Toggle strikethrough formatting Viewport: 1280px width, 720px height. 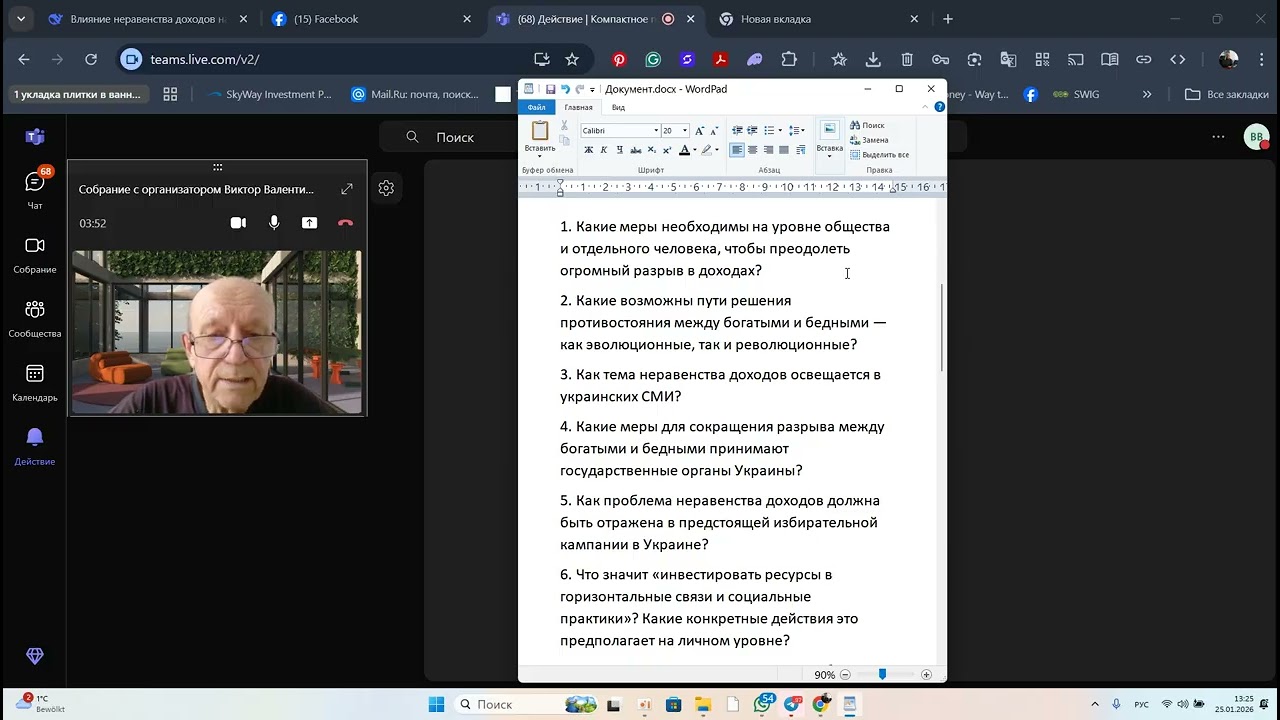click(x=636, y=150)
